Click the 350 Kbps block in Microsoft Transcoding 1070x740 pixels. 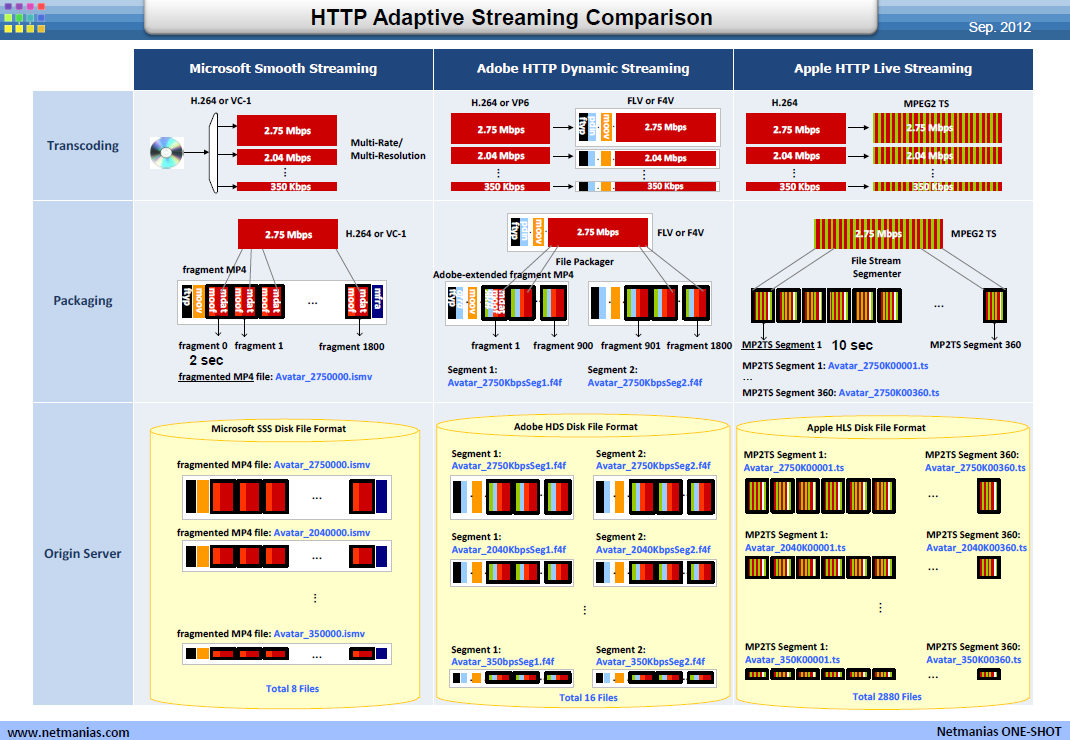point(287,186)
